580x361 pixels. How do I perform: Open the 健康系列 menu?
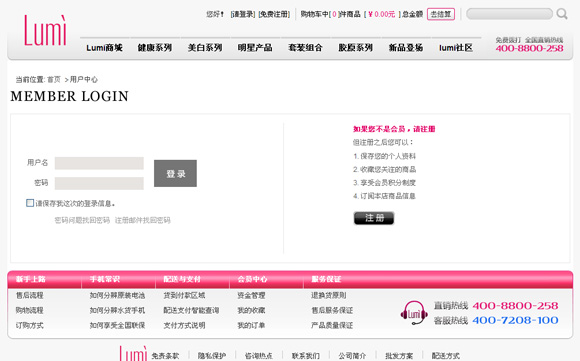click(x=155, y=48)
